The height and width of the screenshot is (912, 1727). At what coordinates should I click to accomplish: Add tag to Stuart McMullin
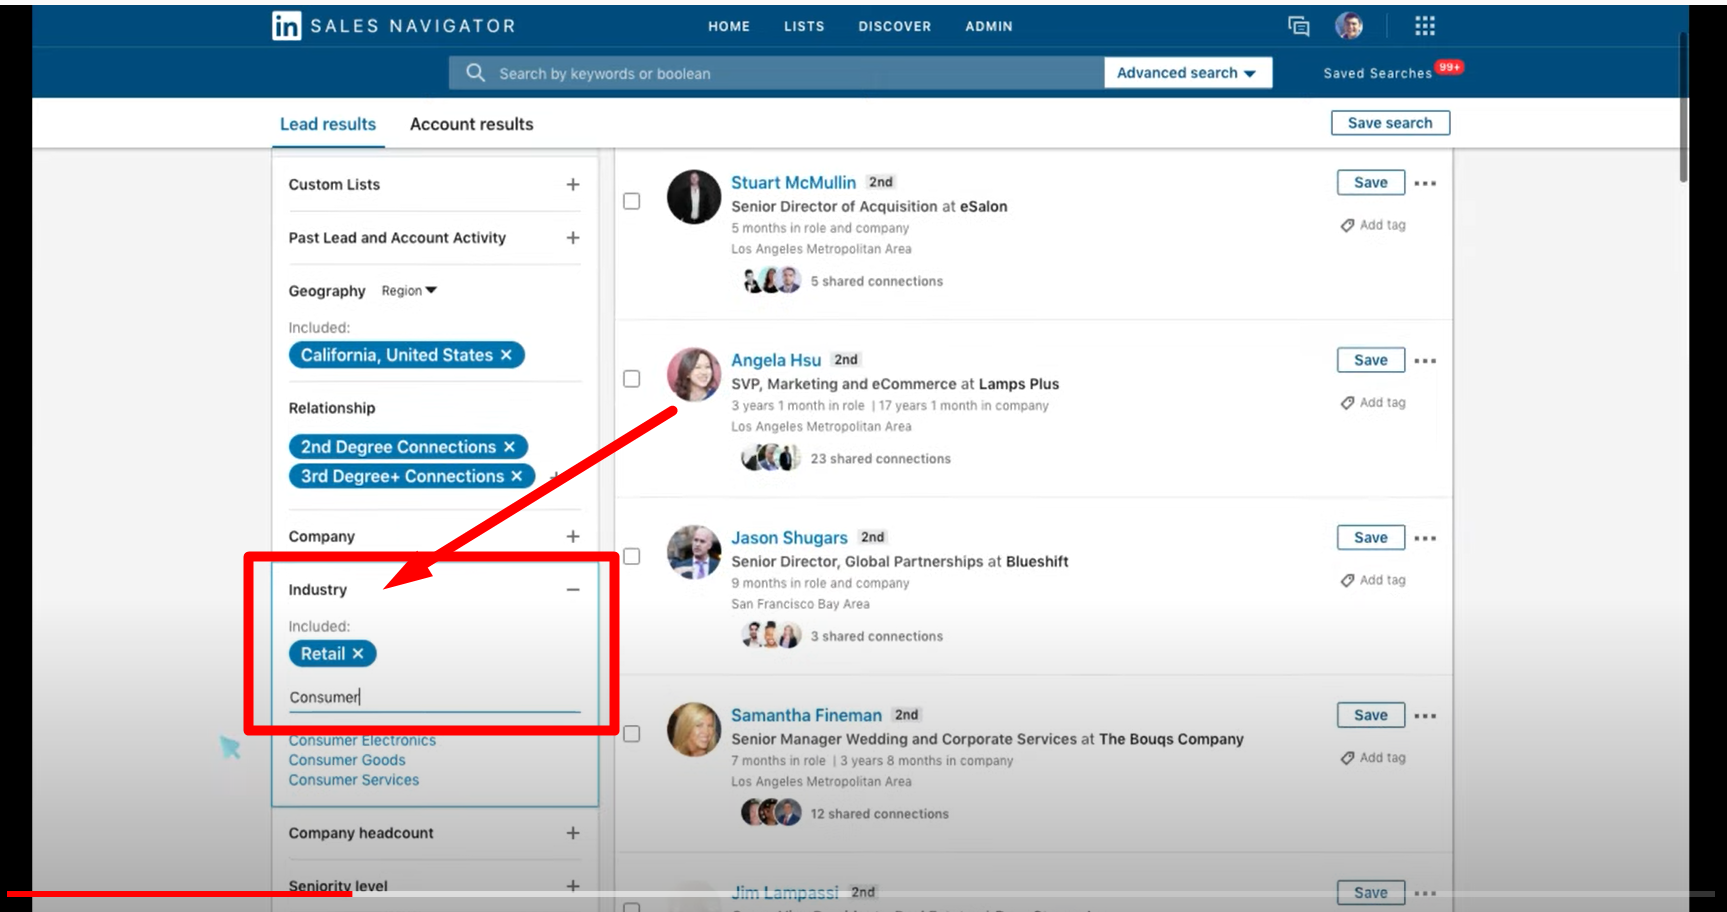(1373, 225)
